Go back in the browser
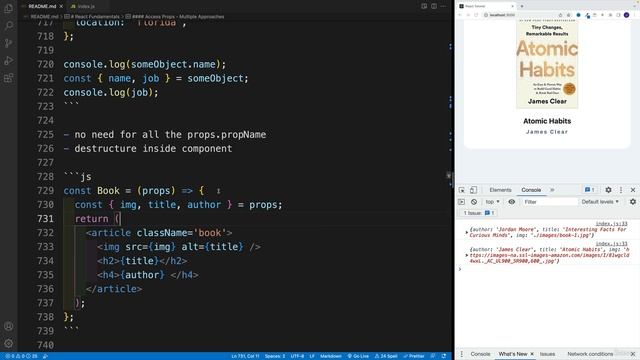 coord(460,15)
